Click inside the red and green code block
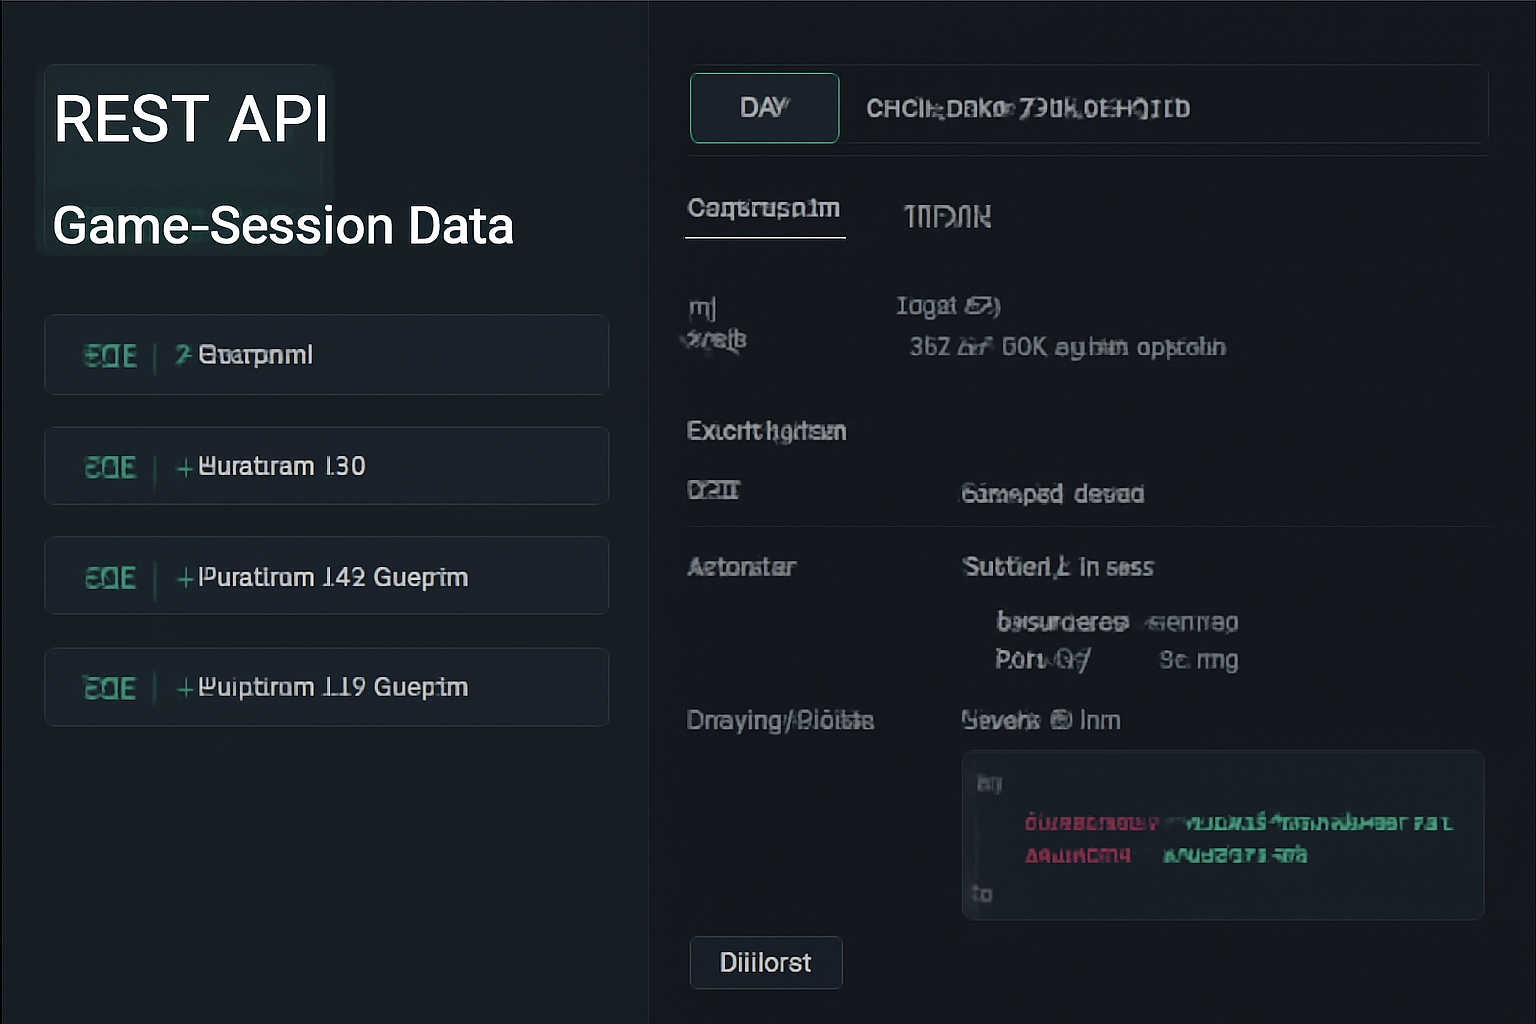 pyautogui.click(x=1222, y=835)
